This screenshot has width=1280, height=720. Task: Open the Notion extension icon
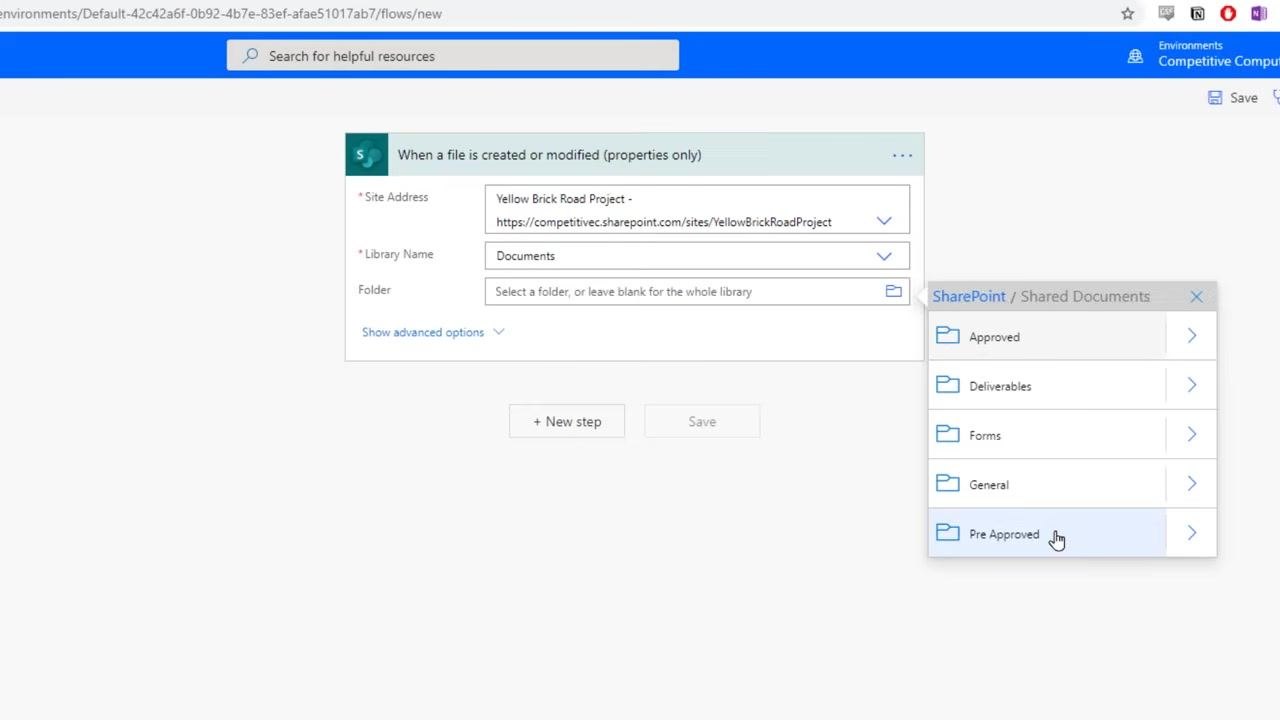pyautogui.click(x=1197, y=14)
